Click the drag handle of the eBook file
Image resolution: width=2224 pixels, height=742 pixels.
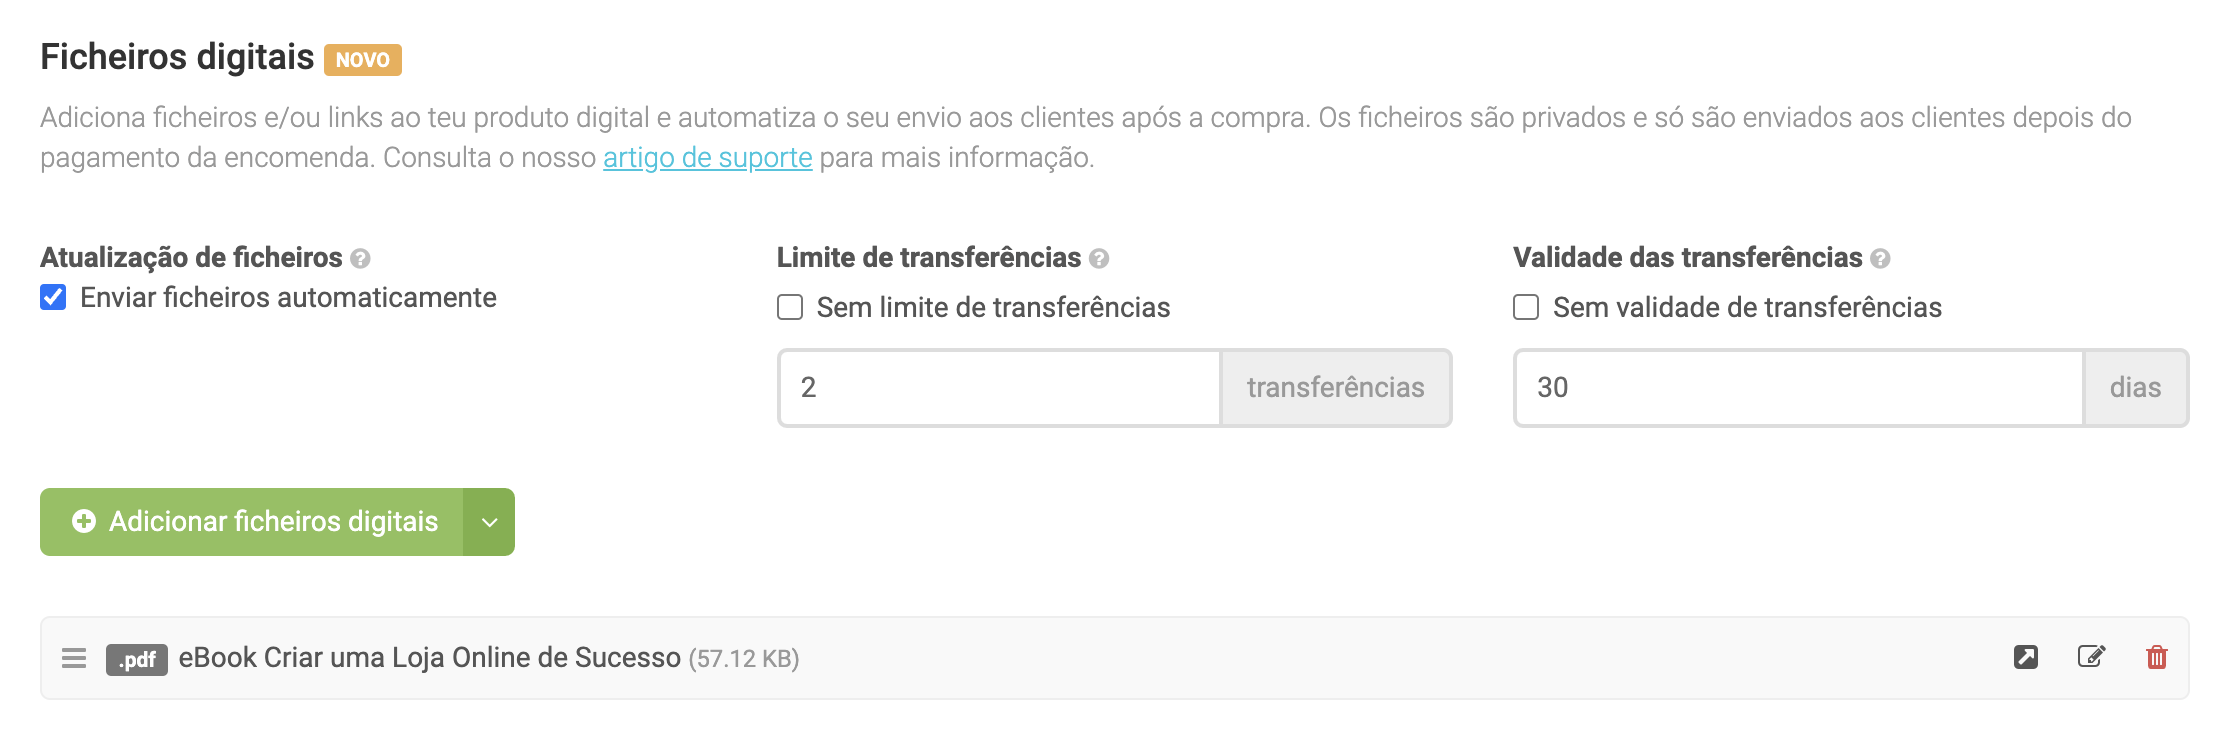pos(74,658)
